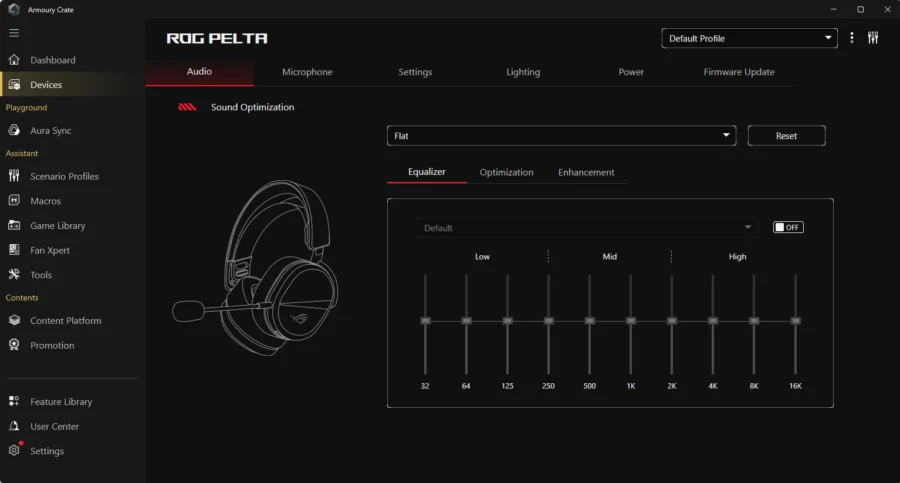900x483 pixels.
Task: Click the User Center bell icon
Action: click(14, 426)
